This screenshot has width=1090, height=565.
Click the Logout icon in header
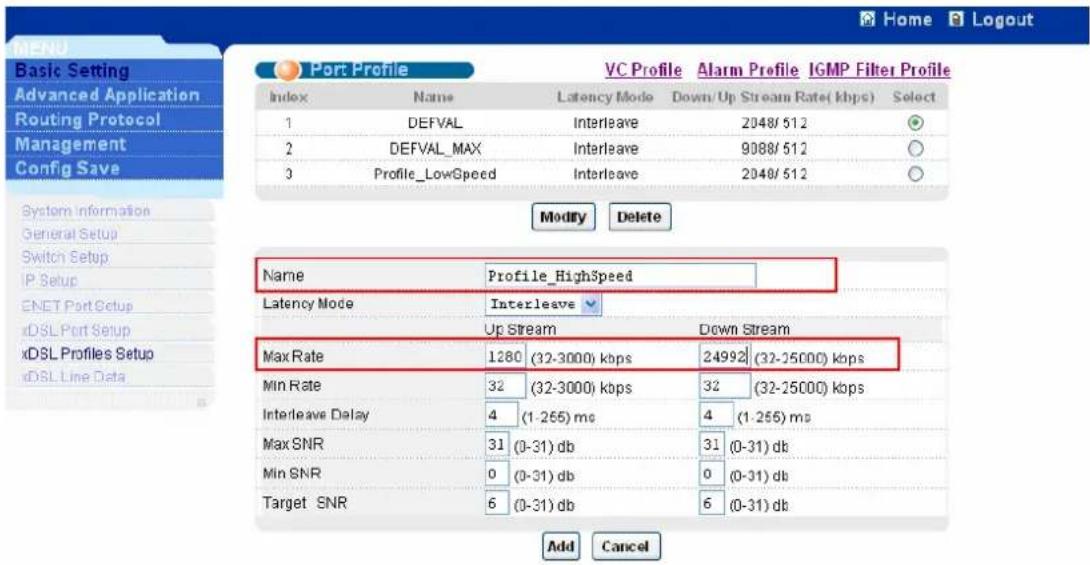click(957, 19)
